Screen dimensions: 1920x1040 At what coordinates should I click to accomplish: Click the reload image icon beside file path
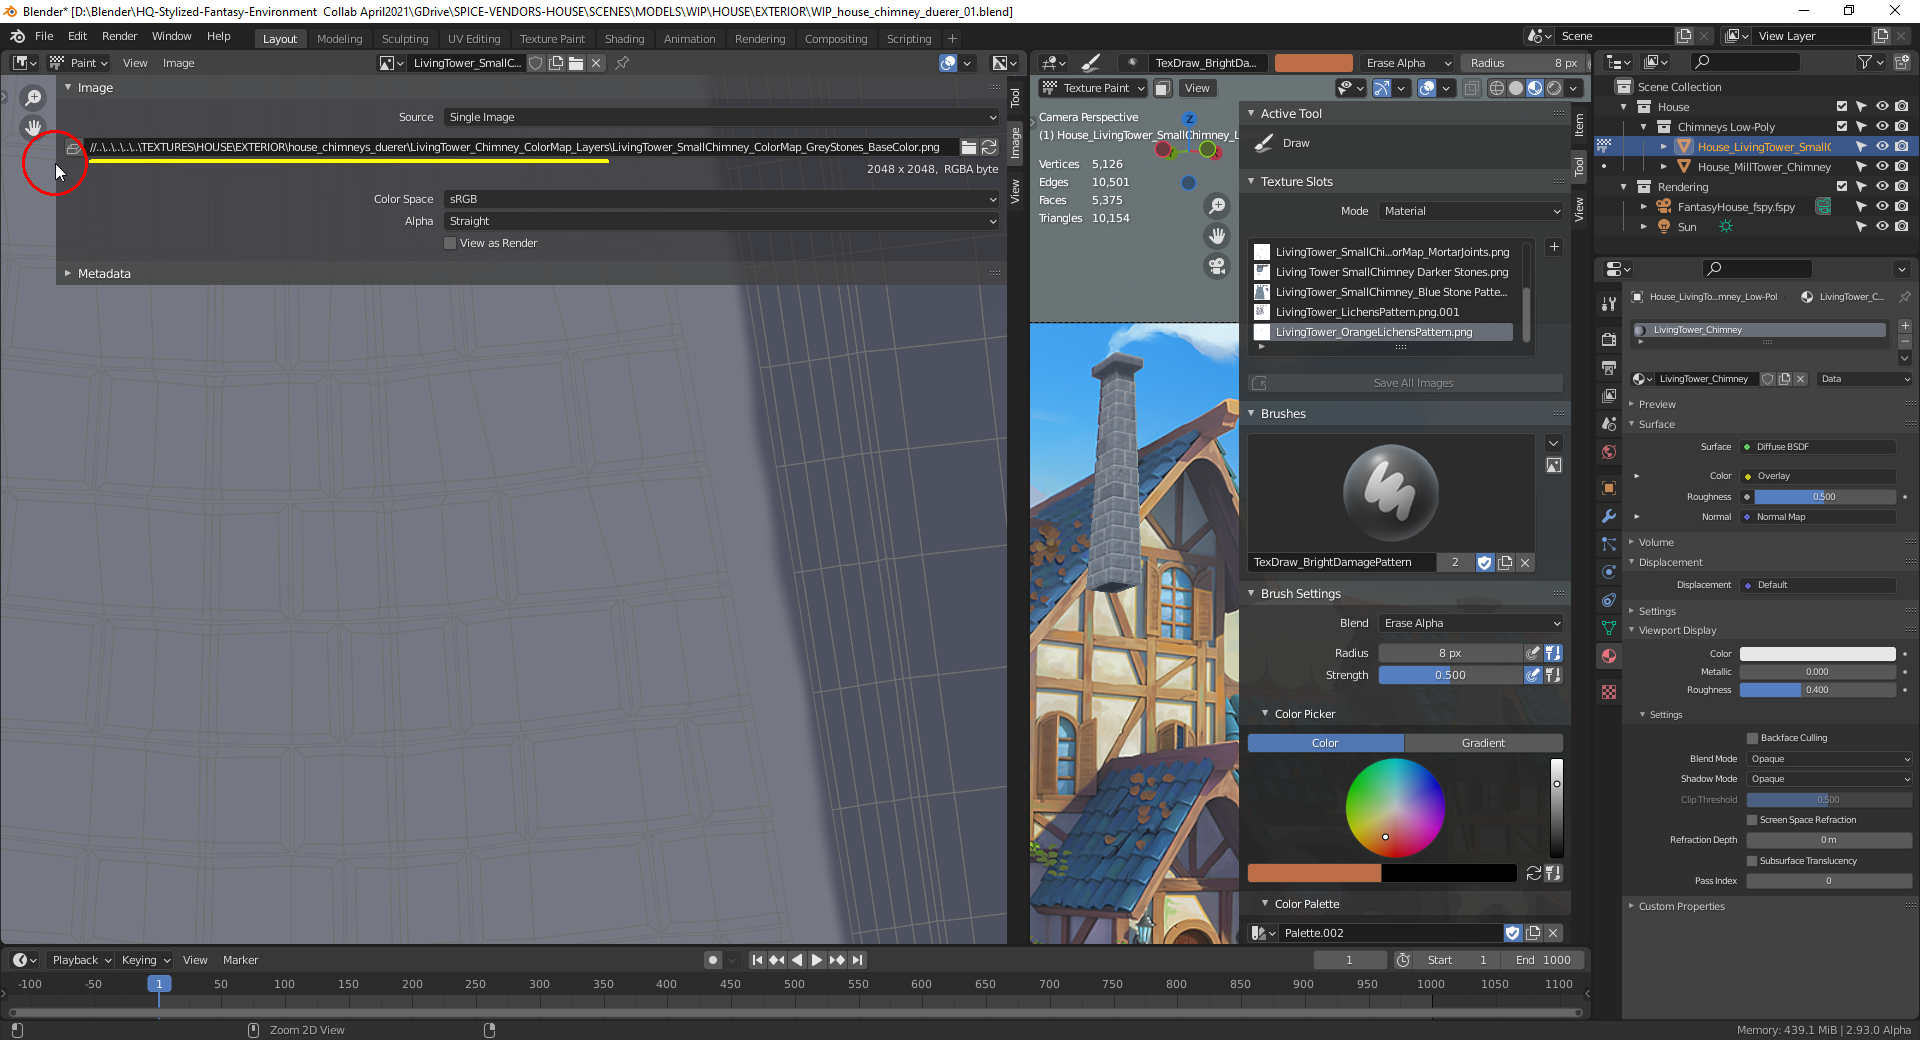(x=989, y=147)
